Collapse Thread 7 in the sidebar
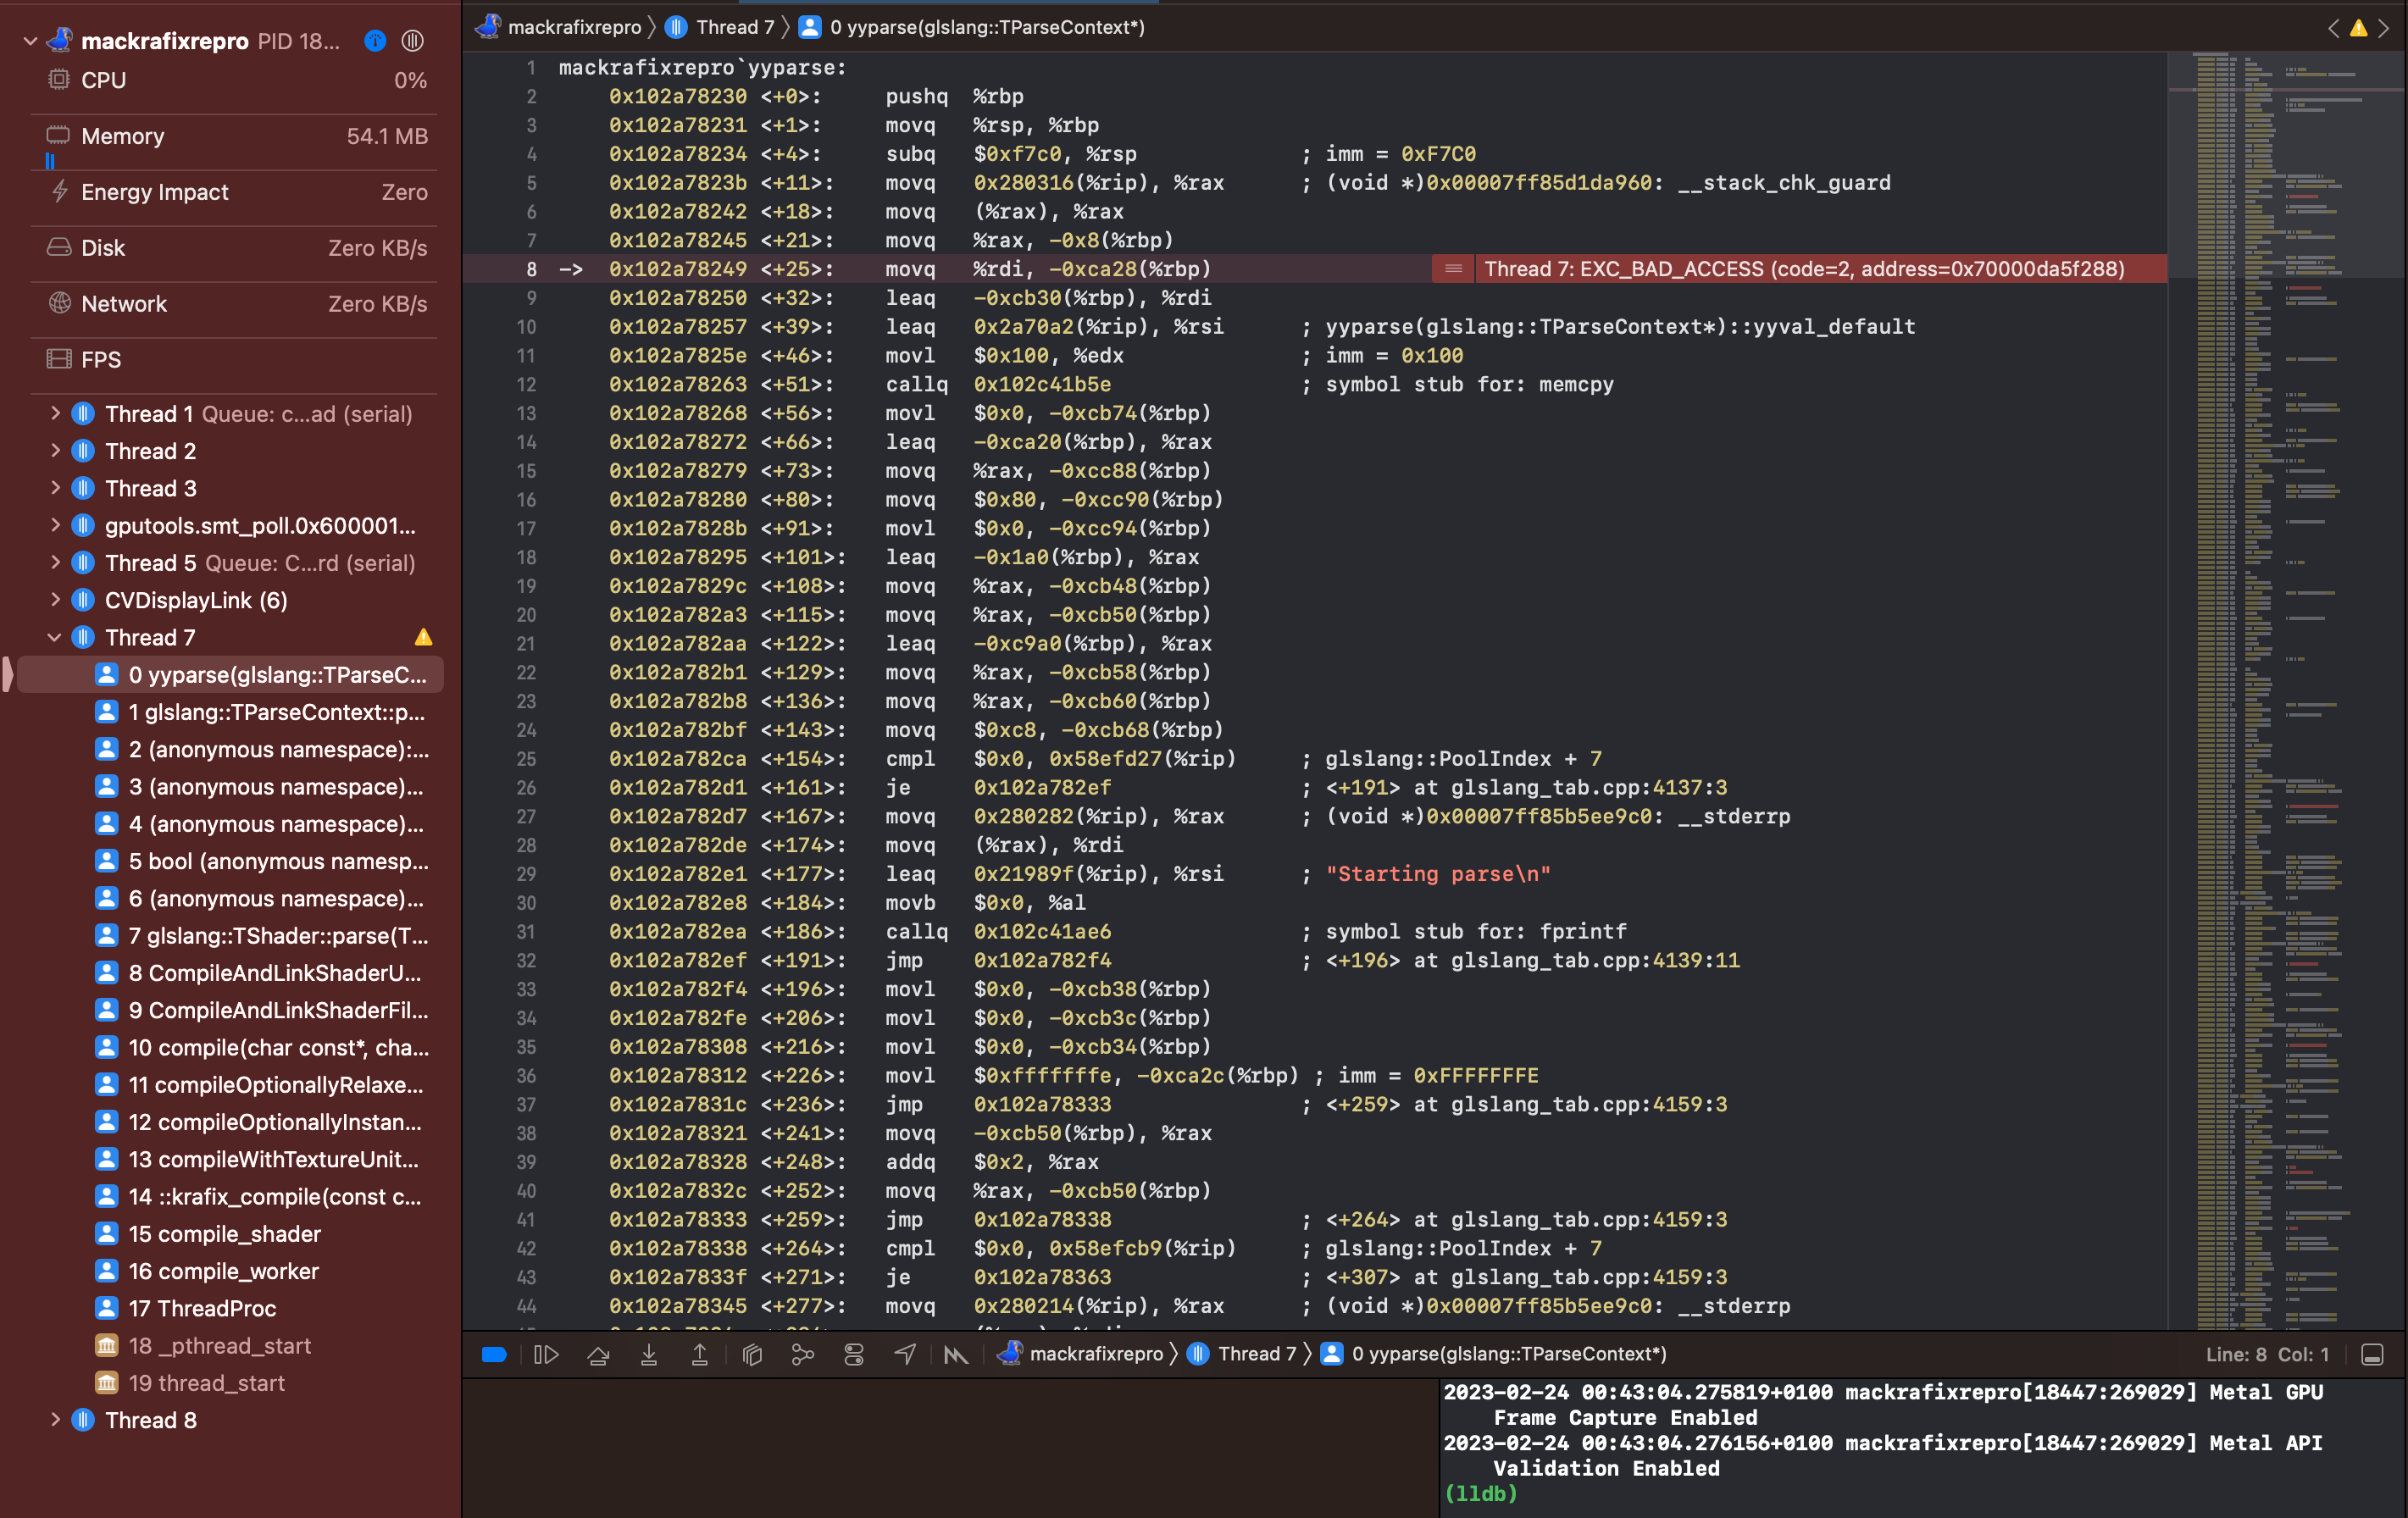This screenshot has height=1518, width=2408. coord(55,636)
